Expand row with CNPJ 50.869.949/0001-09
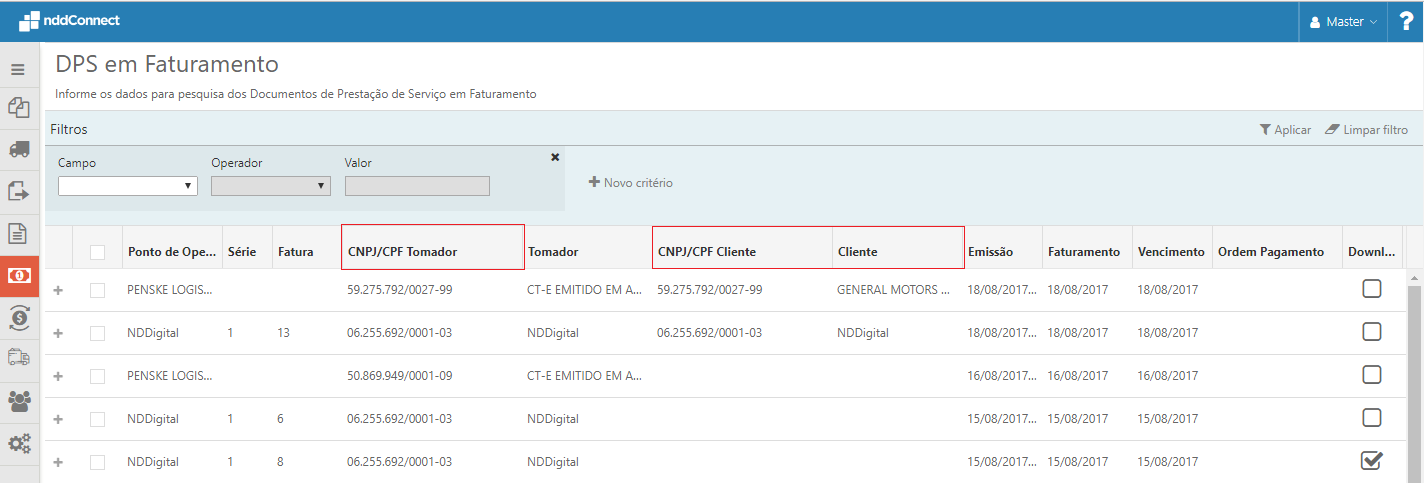1424x488 pixels. tap(58, 376)
